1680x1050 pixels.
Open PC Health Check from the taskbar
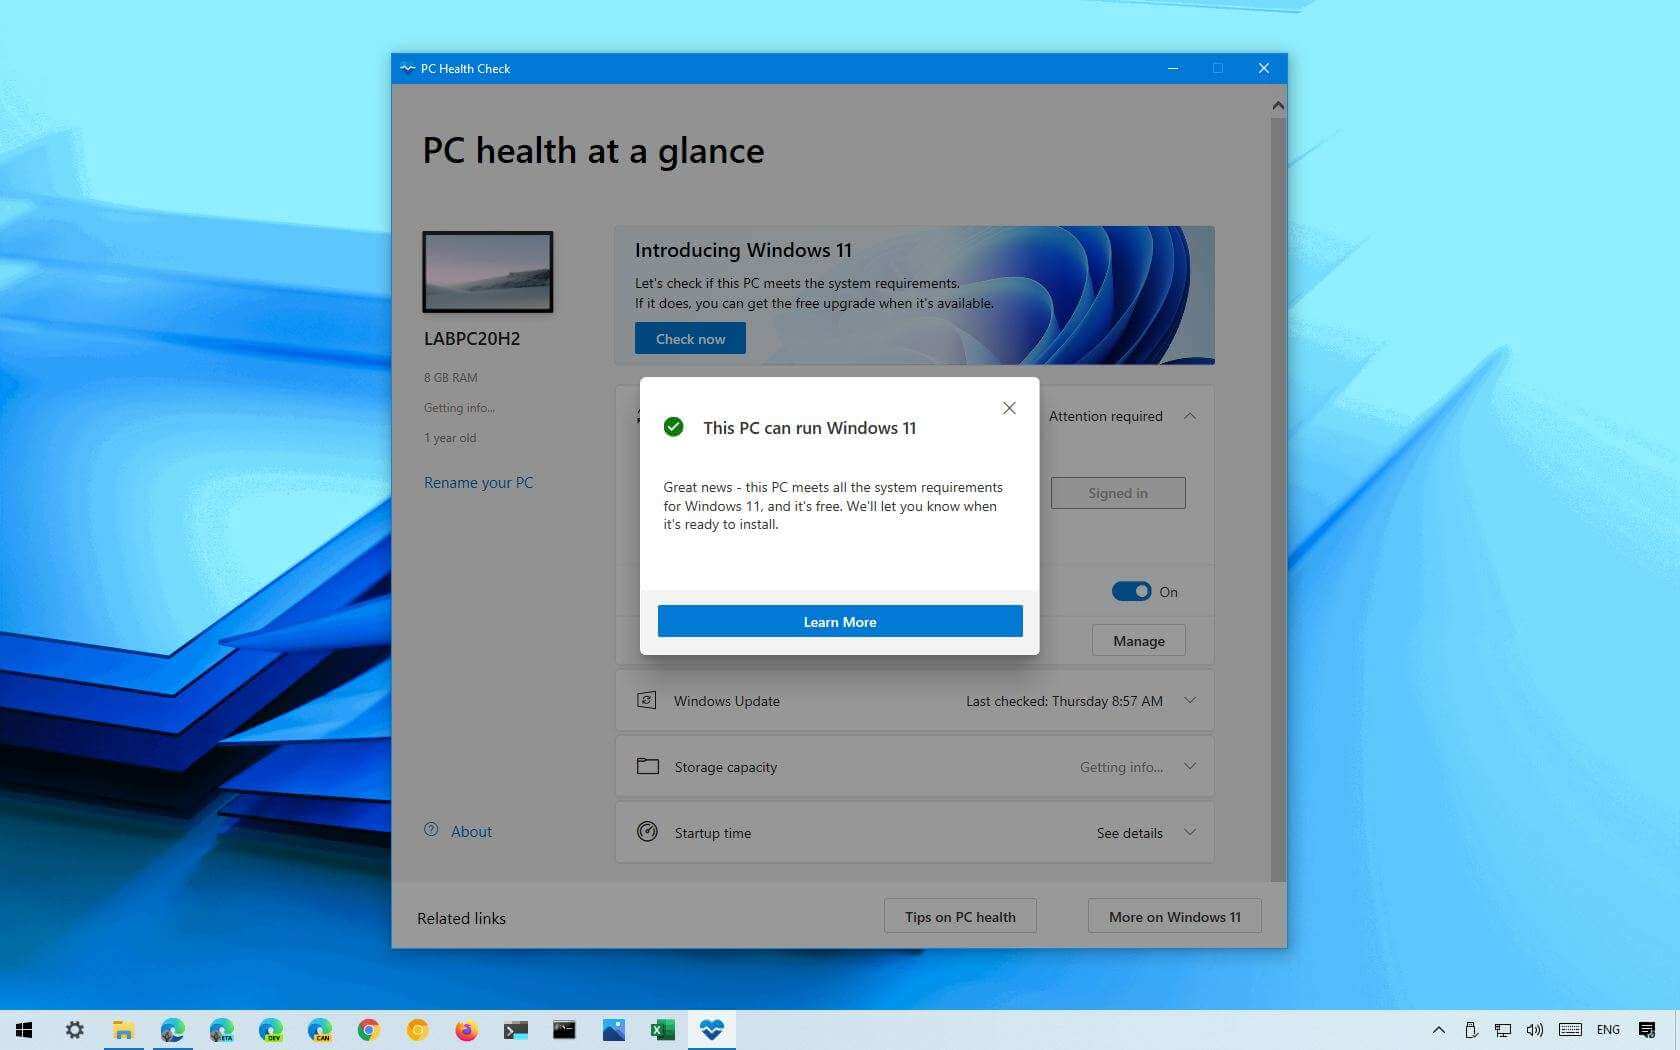[711, 1030]
